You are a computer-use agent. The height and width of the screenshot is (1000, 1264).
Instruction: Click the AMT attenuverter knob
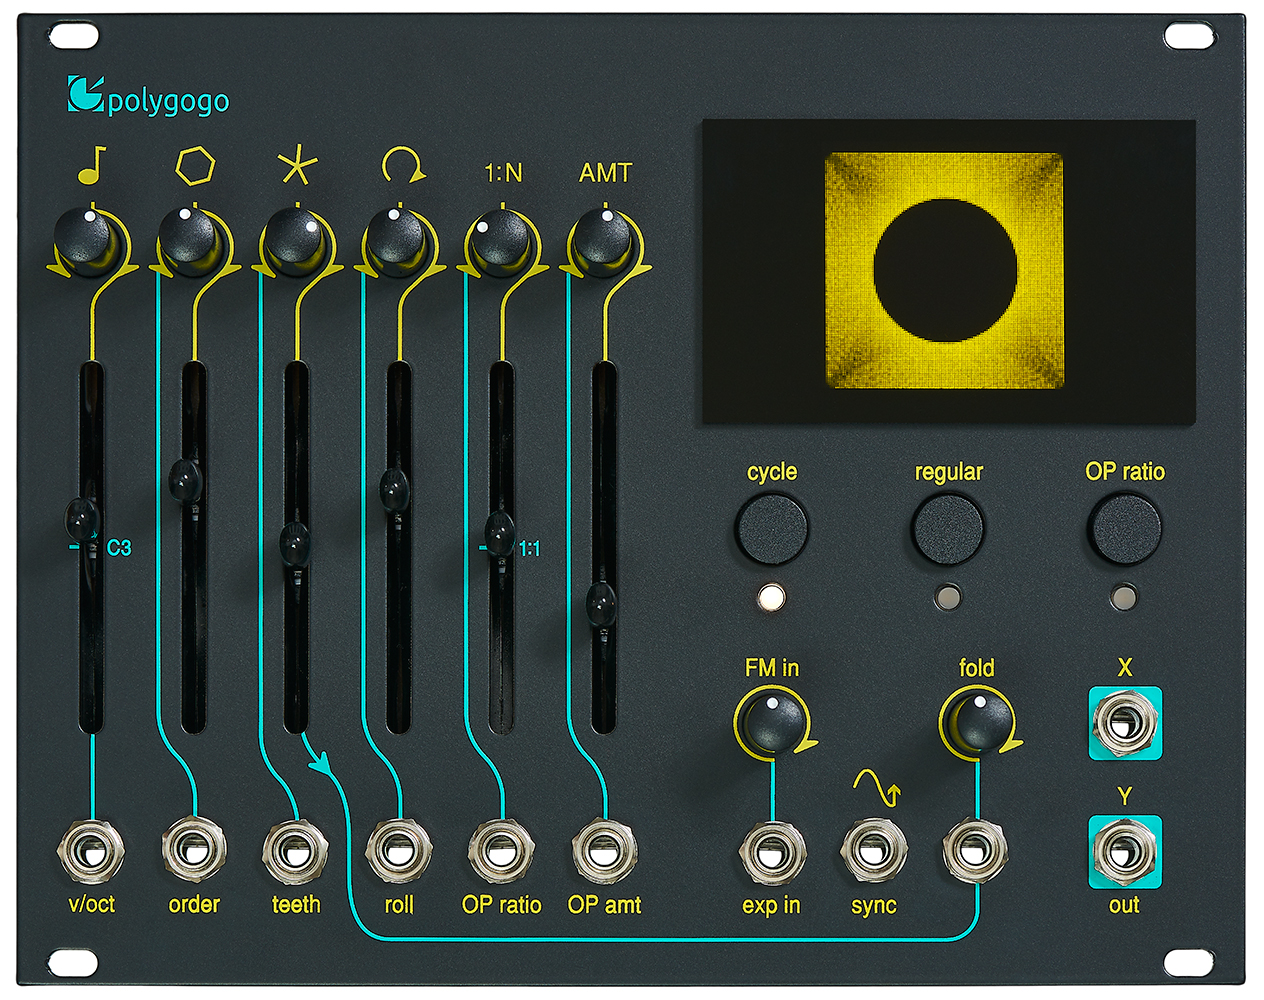(602, 241)
